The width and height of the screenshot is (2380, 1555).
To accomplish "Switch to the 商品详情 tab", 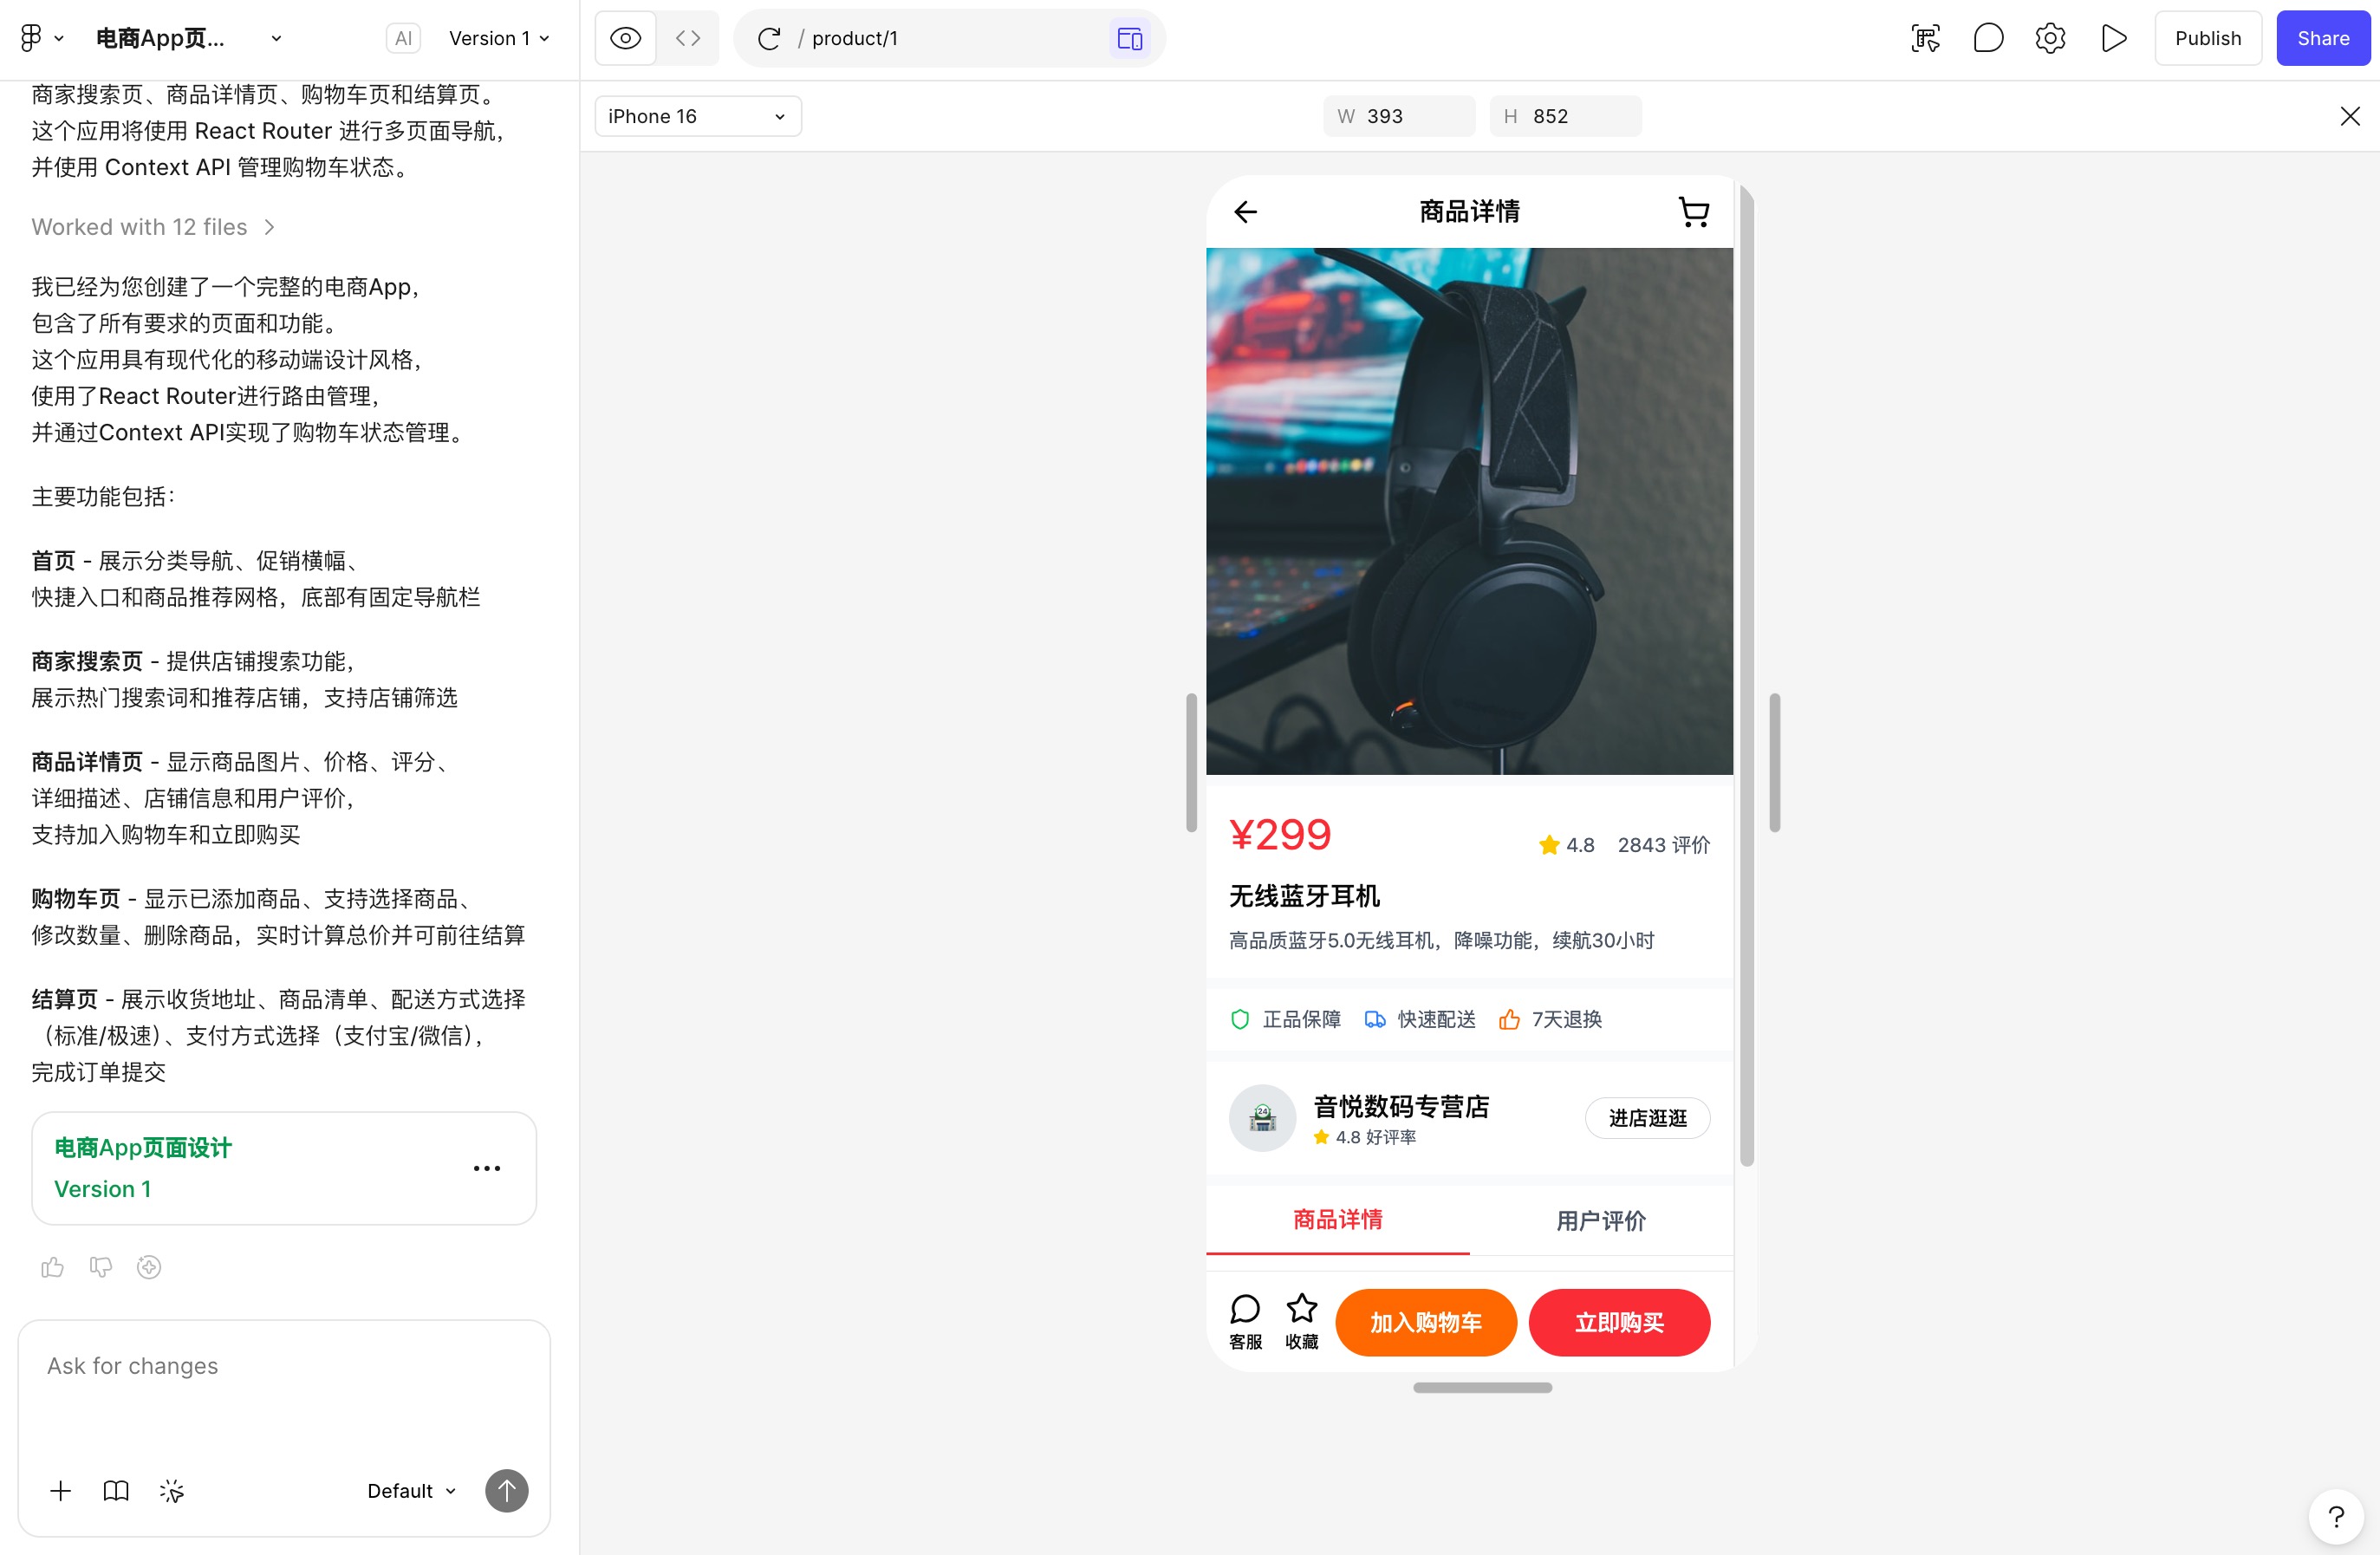I will click(1337, 1220).
